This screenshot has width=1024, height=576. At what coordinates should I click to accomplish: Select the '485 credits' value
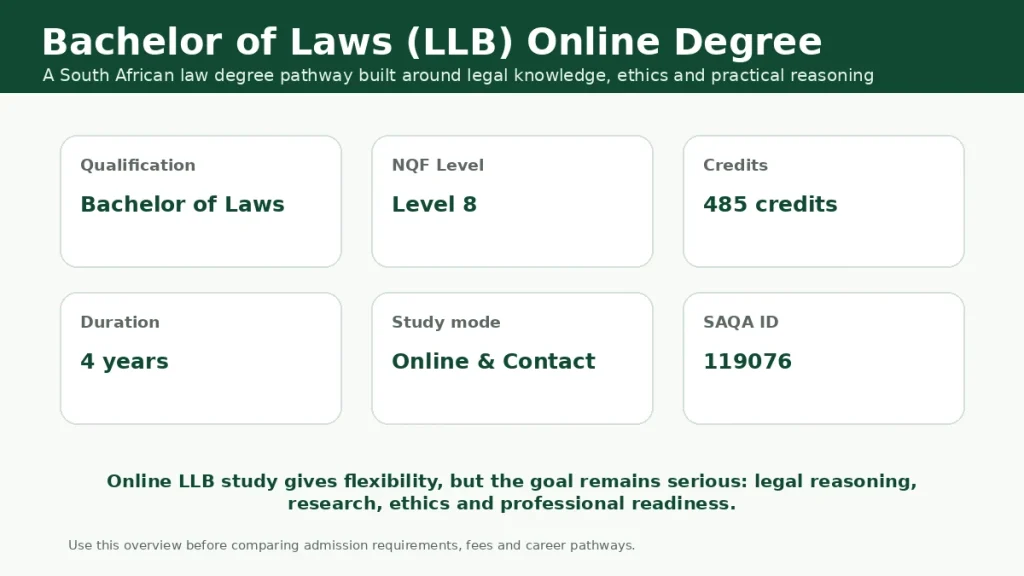coord(770,204)
